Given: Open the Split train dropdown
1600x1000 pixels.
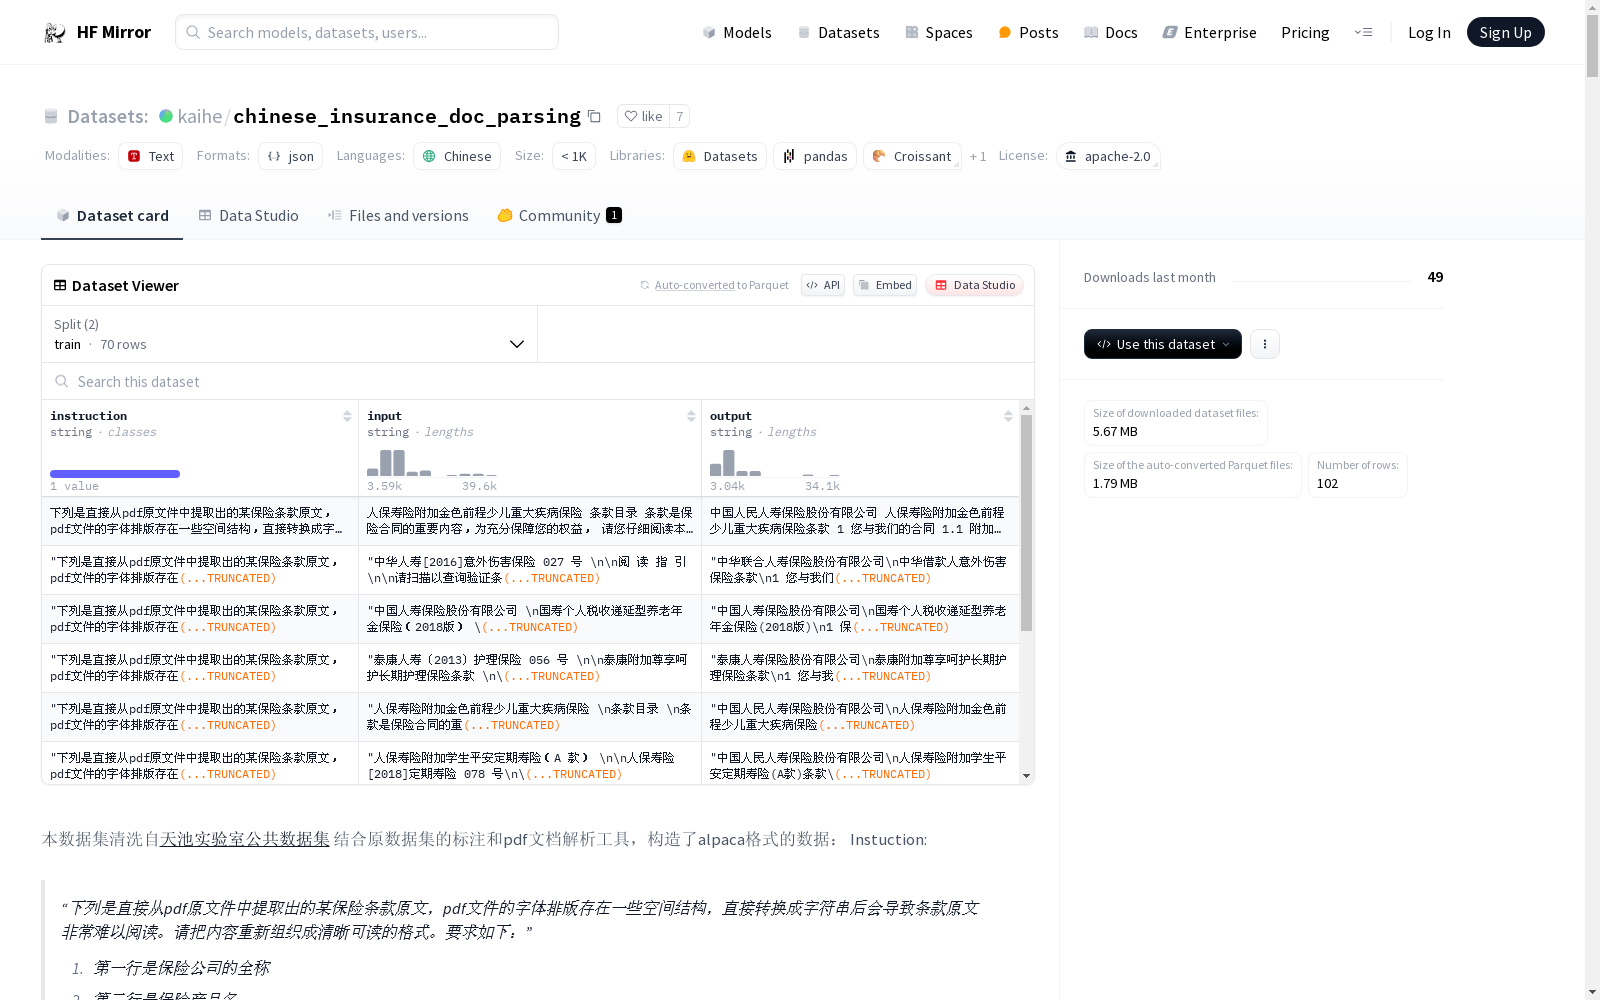Looking at the screenshot, I should 290,334.
